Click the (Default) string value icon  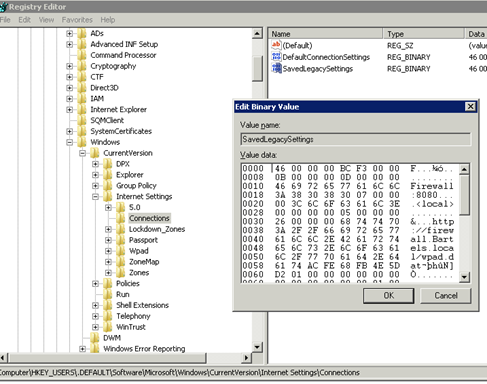(x=276, y=45)
